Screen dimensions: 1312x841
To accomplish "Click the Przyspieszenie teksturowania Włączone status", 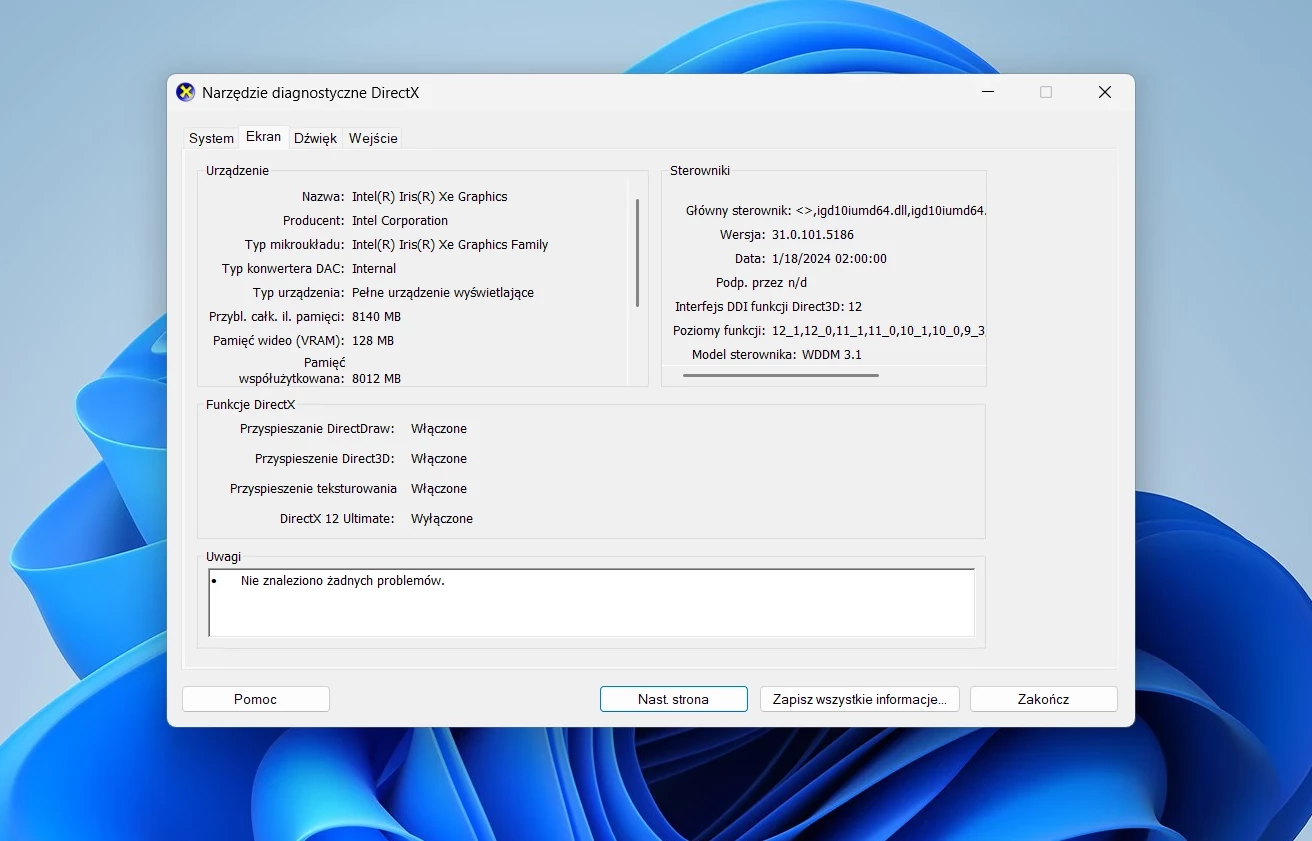I will (439, 488).
